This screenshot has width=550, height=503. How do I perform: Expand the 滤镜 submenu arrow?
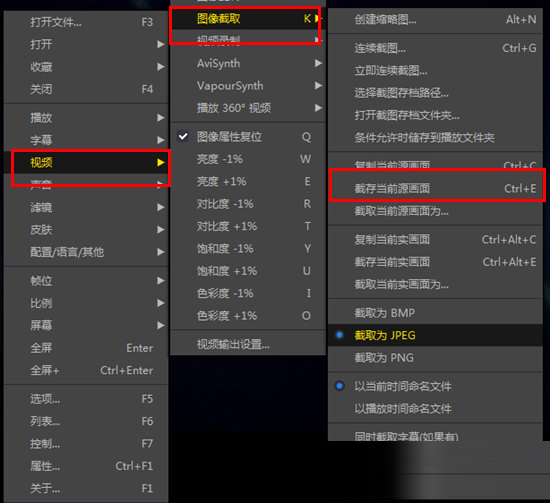pos(160,207)
